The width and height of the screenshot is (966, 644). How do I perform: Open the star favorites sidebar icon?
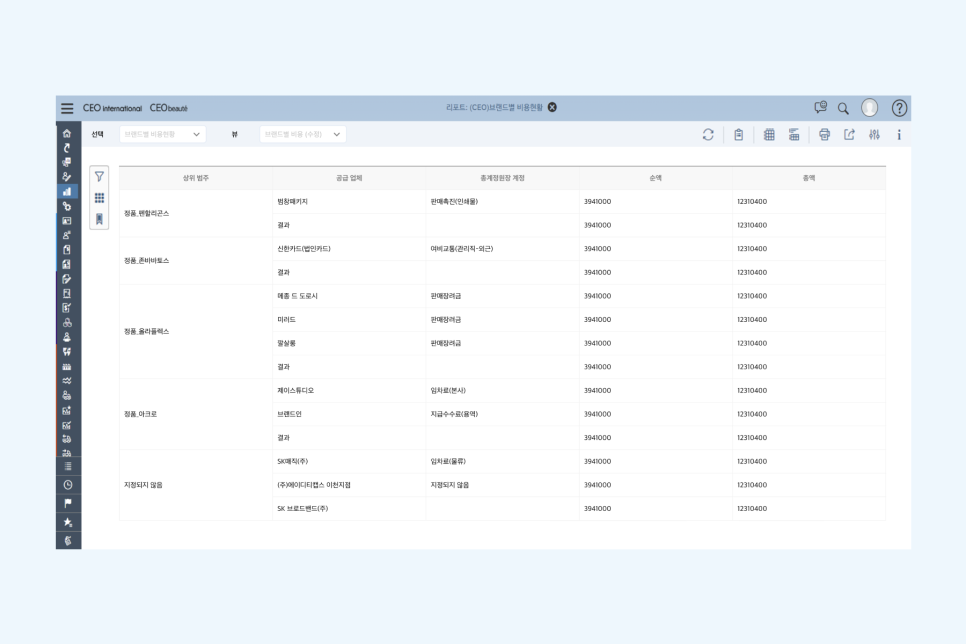click(x=68, y=522)
